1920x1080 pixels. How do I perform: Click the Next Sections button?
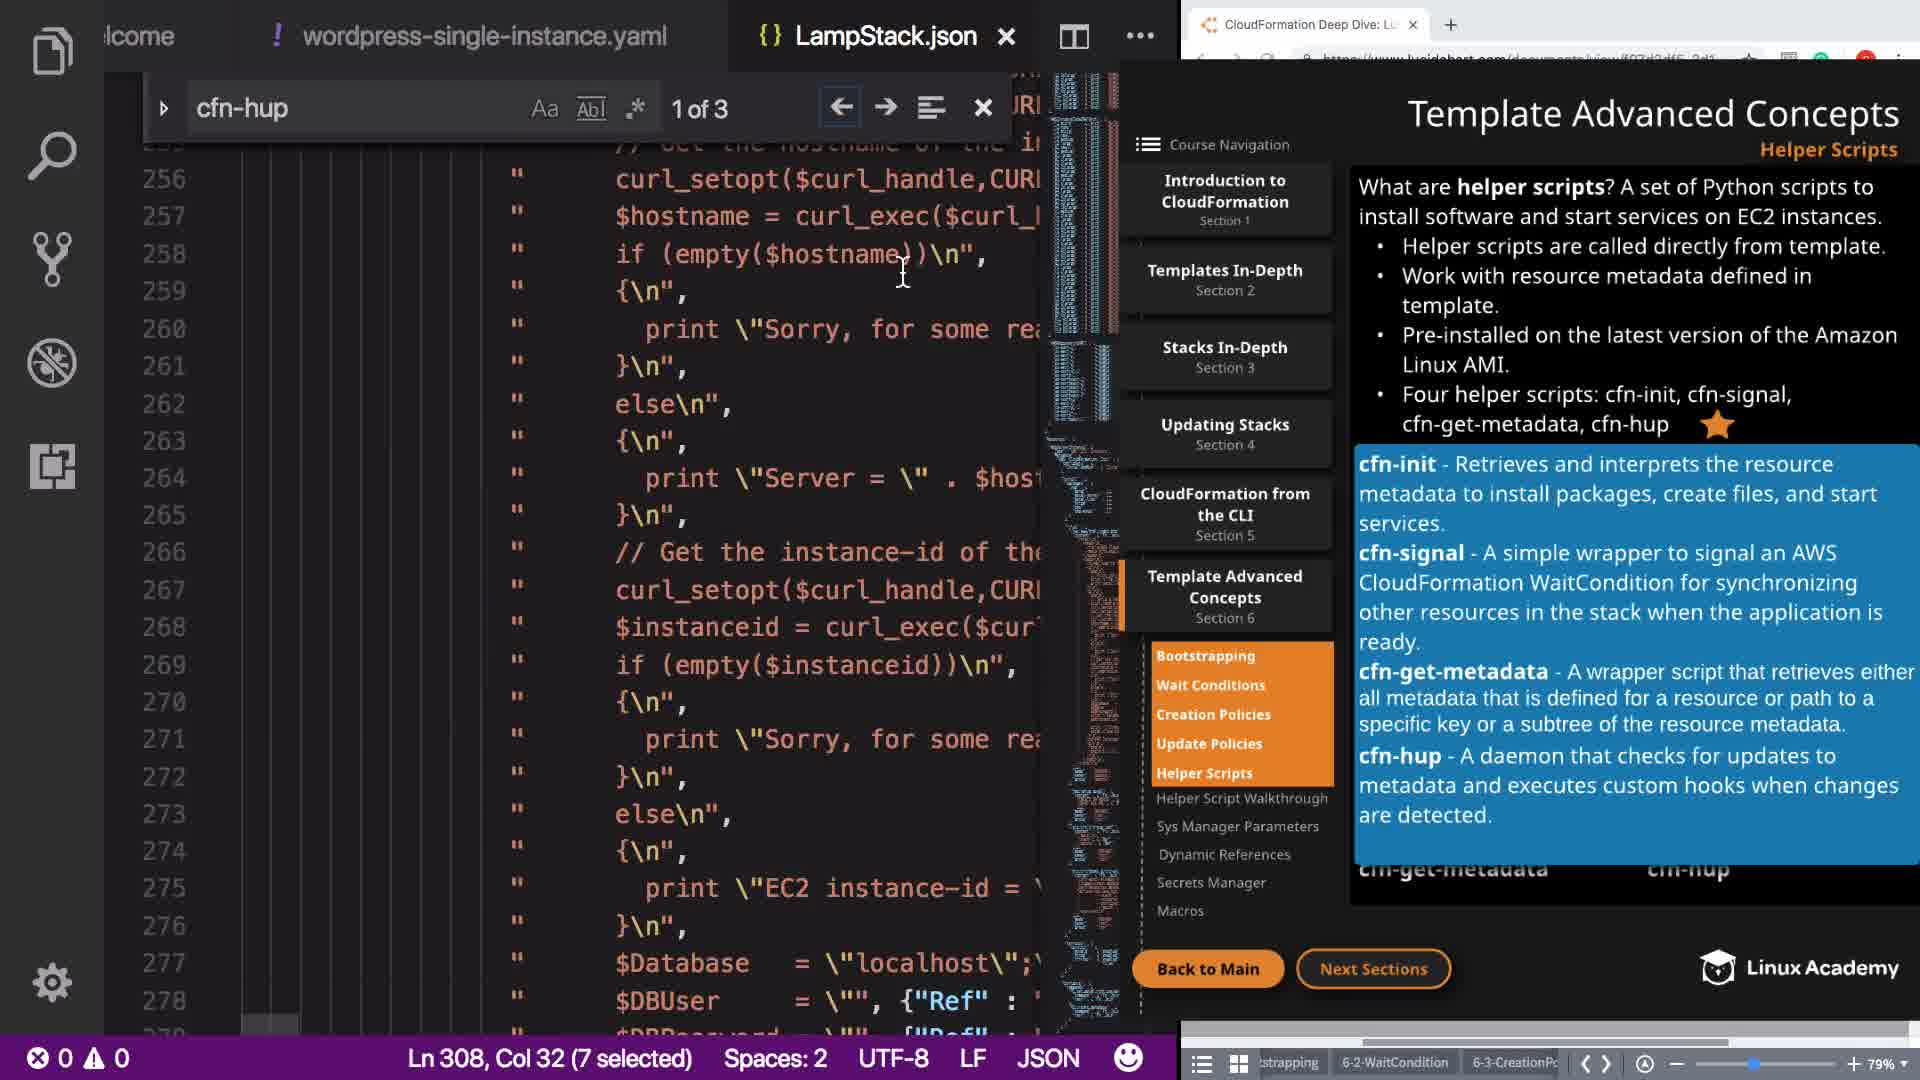(1373, 969)
